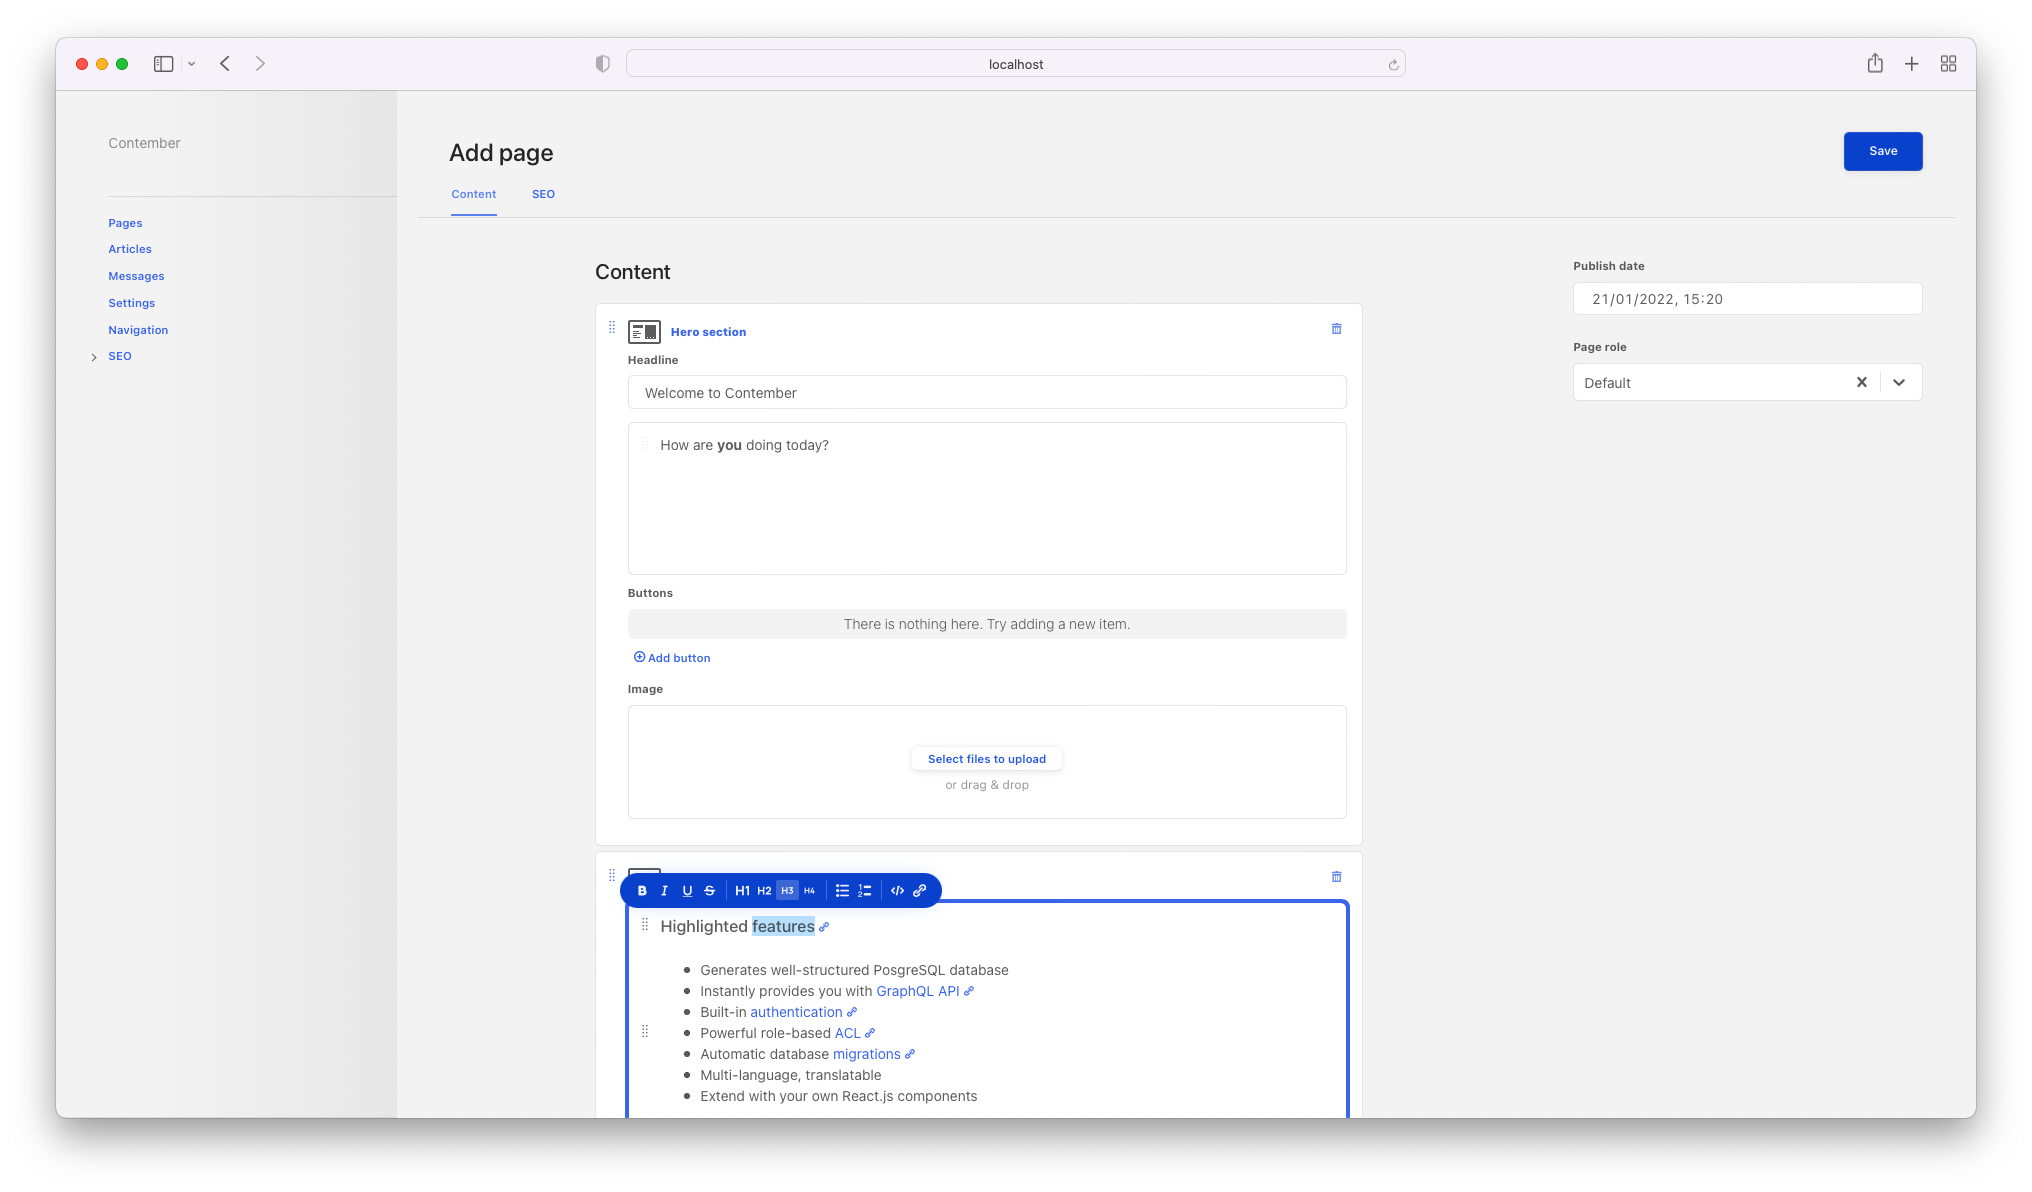The height and width of the screenshot is (1192, 2032).
Task: Click the delete second section icon
Action: (1337, 877)
